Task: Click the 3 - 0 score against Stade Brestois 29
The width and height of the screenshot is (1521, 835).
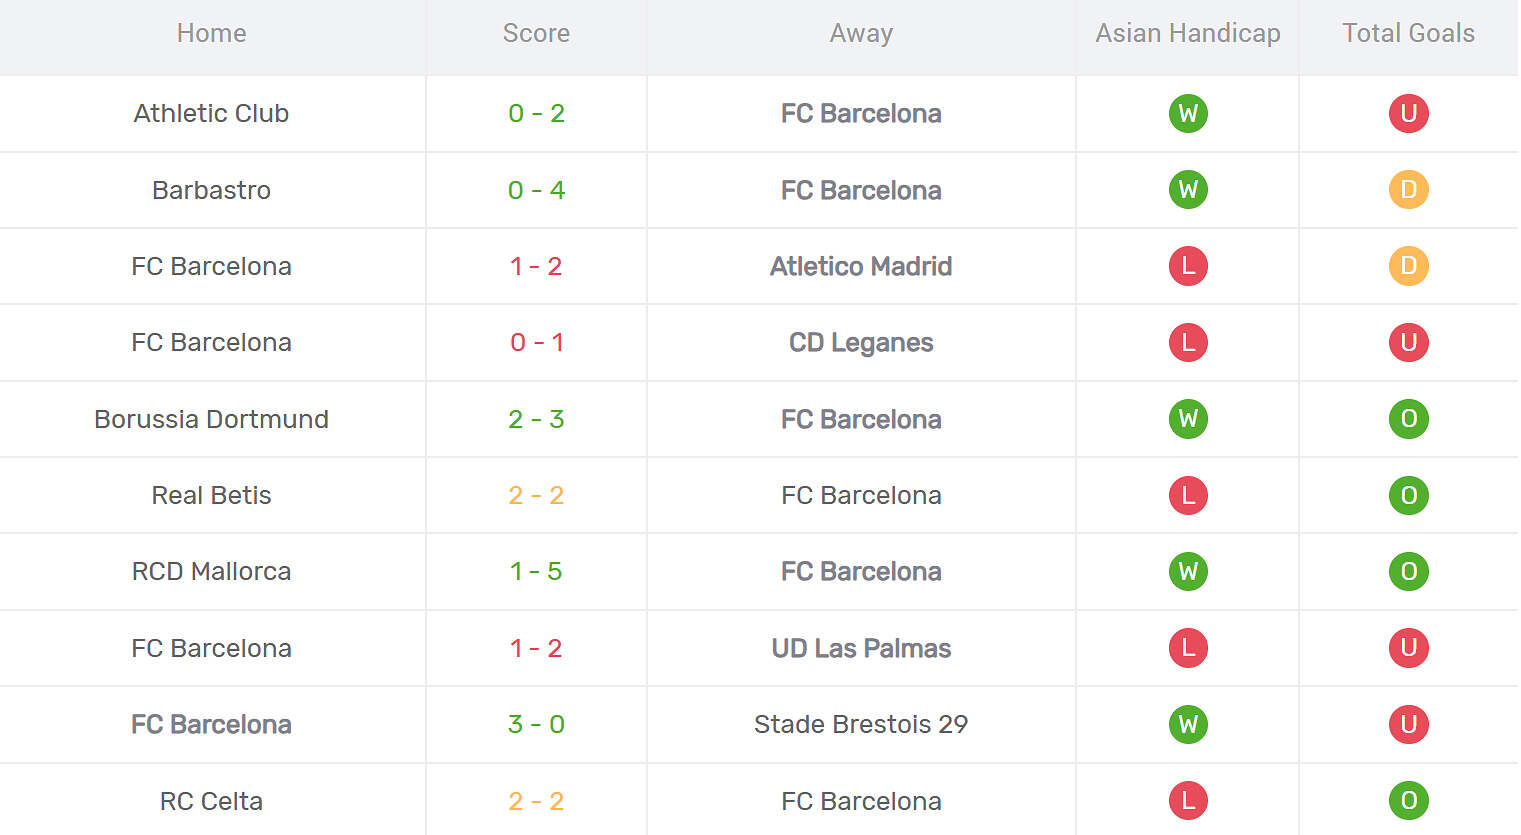Action: 536,724
